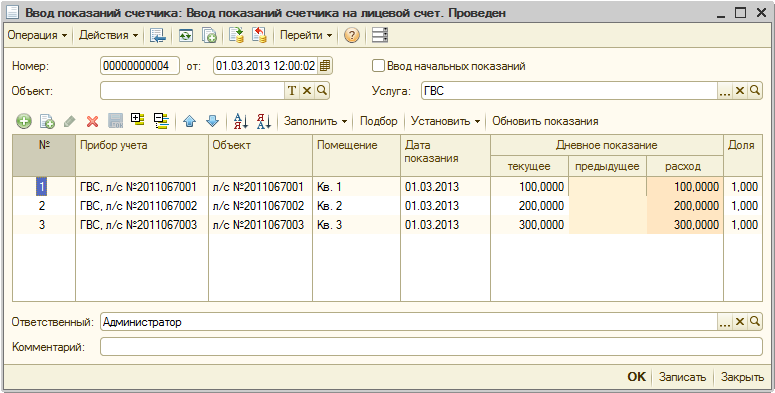Move the row down with blue arrow
The height and width of the screenshot is (393, 775).
(x=212, y=121)
